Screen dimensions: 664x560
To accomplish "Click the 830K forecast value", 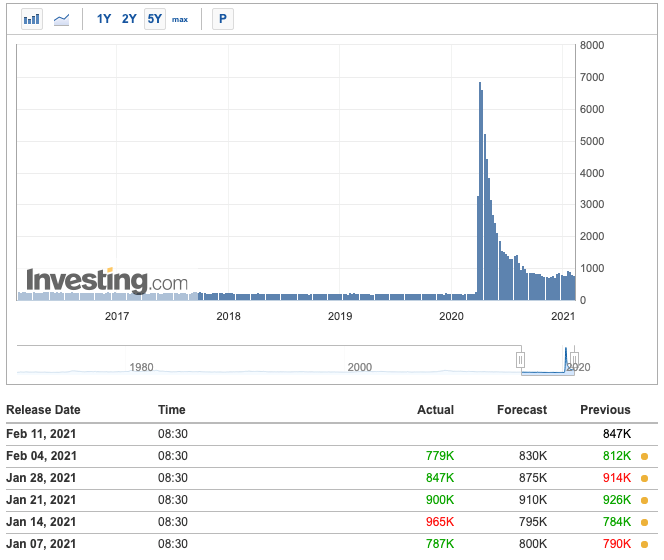I will pos(533,456).
